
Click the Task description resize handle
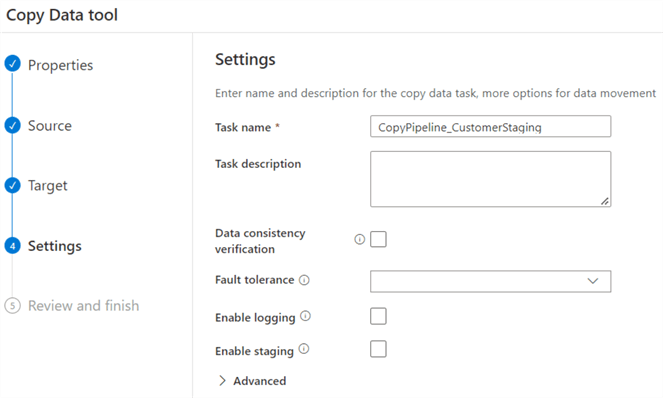[x=605, y=201]
